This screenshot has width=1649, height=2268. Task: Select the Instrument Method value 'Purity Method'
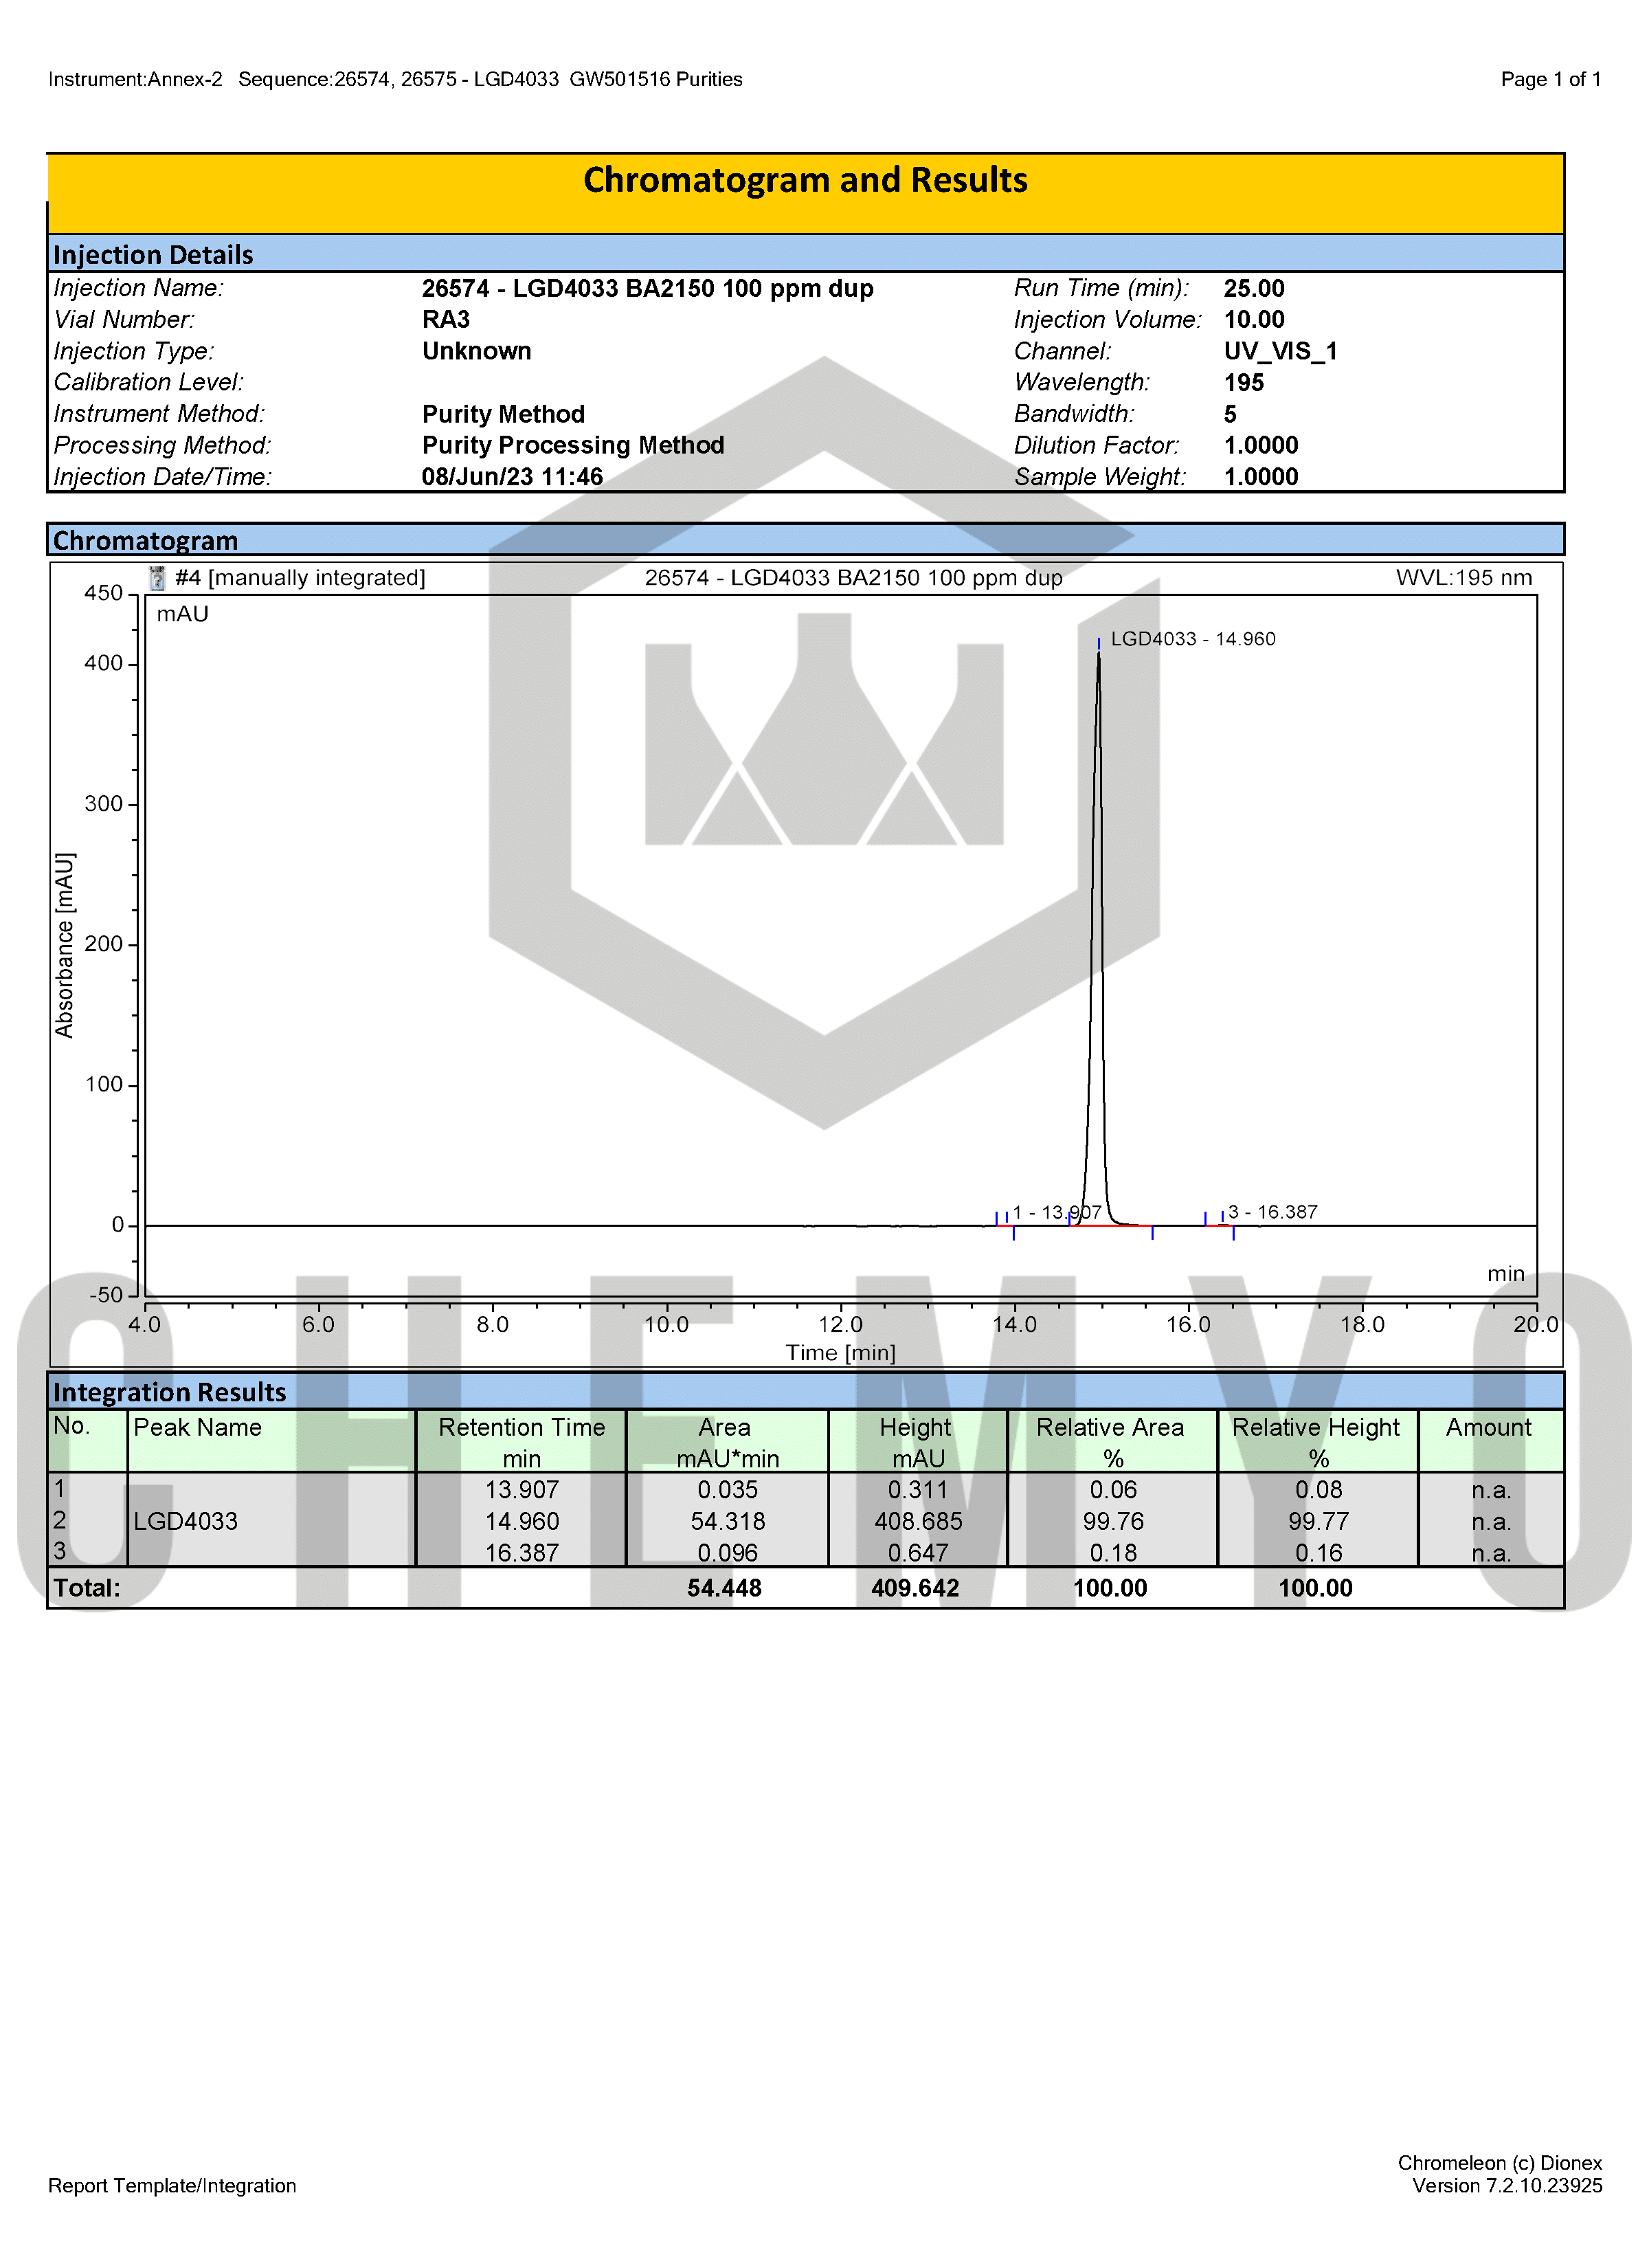(x=503, y=414)
